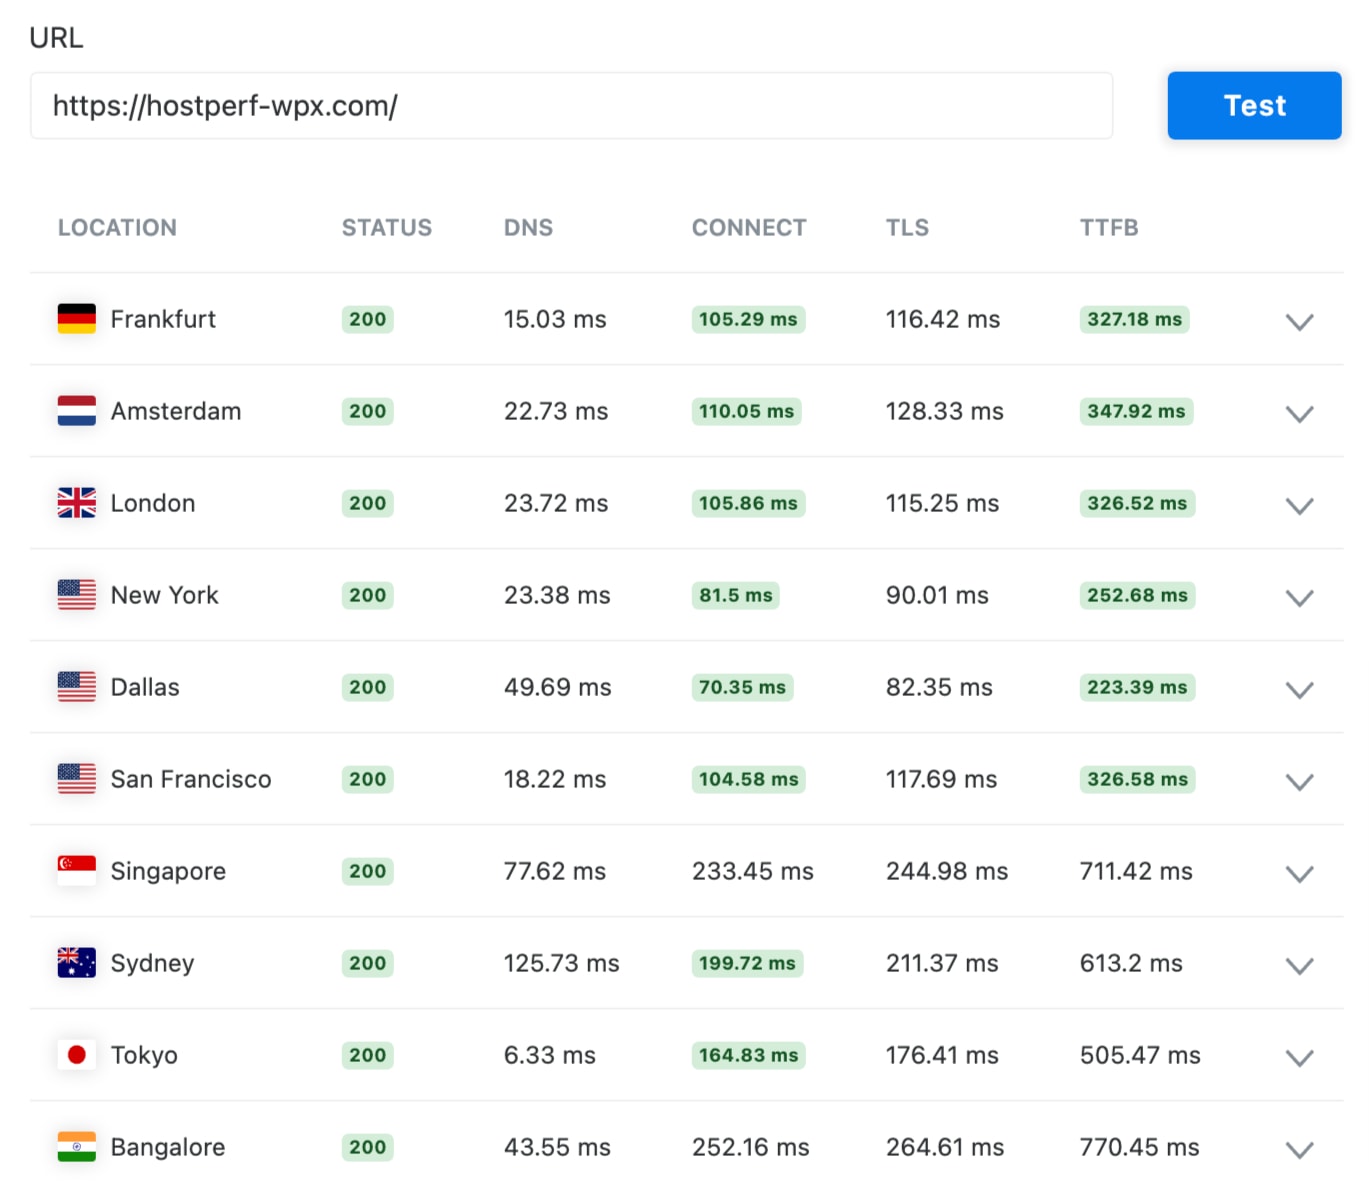Image resolution: width=1369 pixels, height=1200 pixels.
Task: Click the TLS column header
Action: [x=907, y=228]
